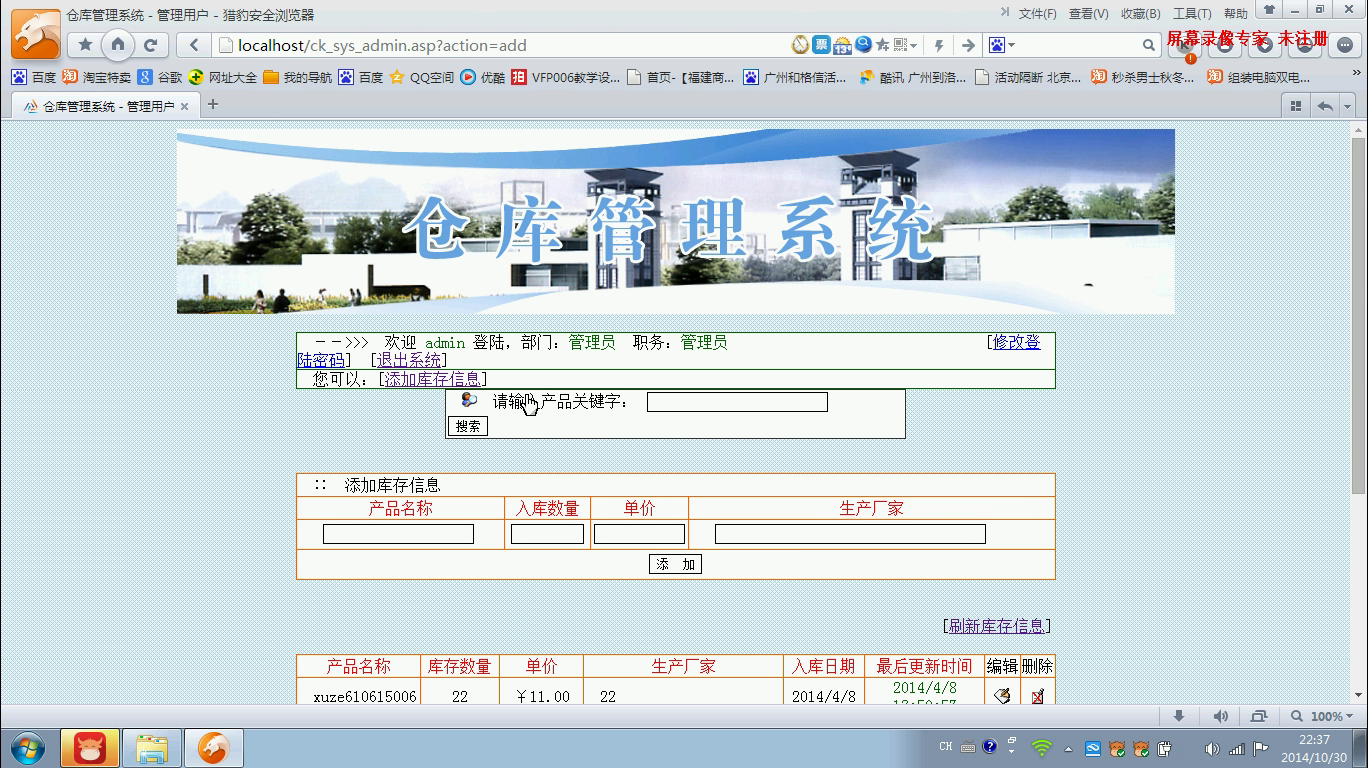
Task: Open the 谷歌 bookmark
Action: [160, 77]
